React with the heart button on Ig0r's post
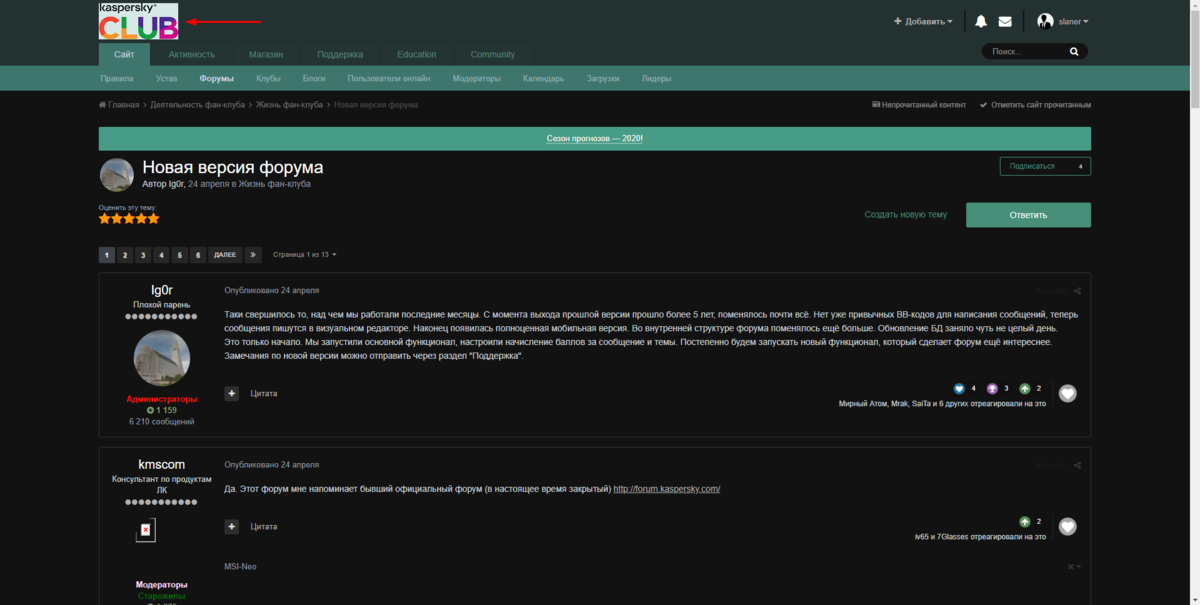The image size is (1200, 605). [1068, 394]
